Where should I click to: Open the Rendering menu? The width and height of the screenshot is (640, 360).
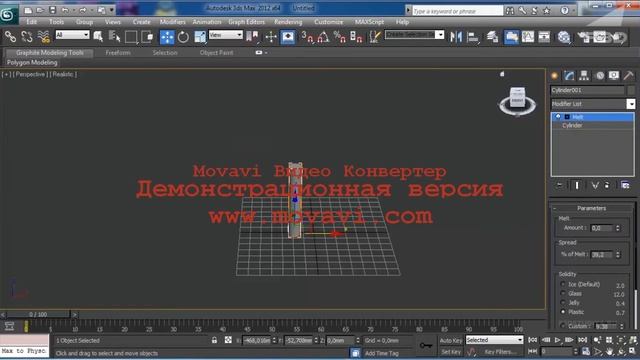(x=288, y=22)
